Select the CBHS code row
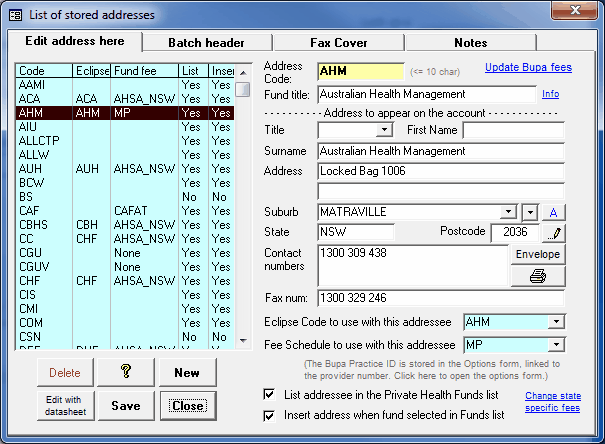The height and width of the screenshot is (444, 605). coord(125,225)
